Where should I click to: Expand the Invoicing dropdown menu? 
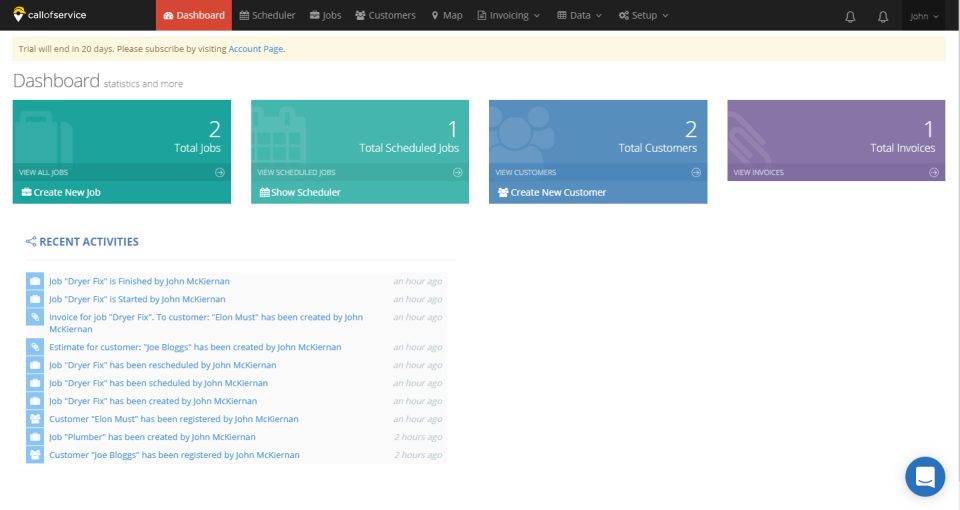coord(509,15)
